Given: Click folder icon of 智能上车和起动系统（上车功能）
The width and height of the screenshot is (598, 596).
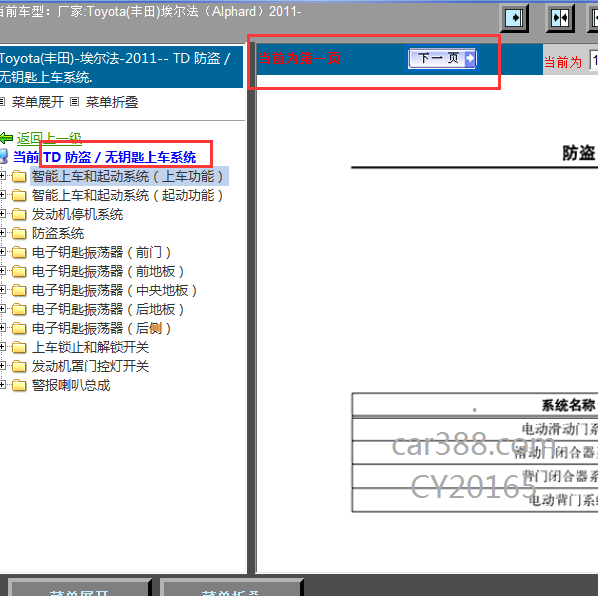Looking at the screenshot, I should 19,176.
